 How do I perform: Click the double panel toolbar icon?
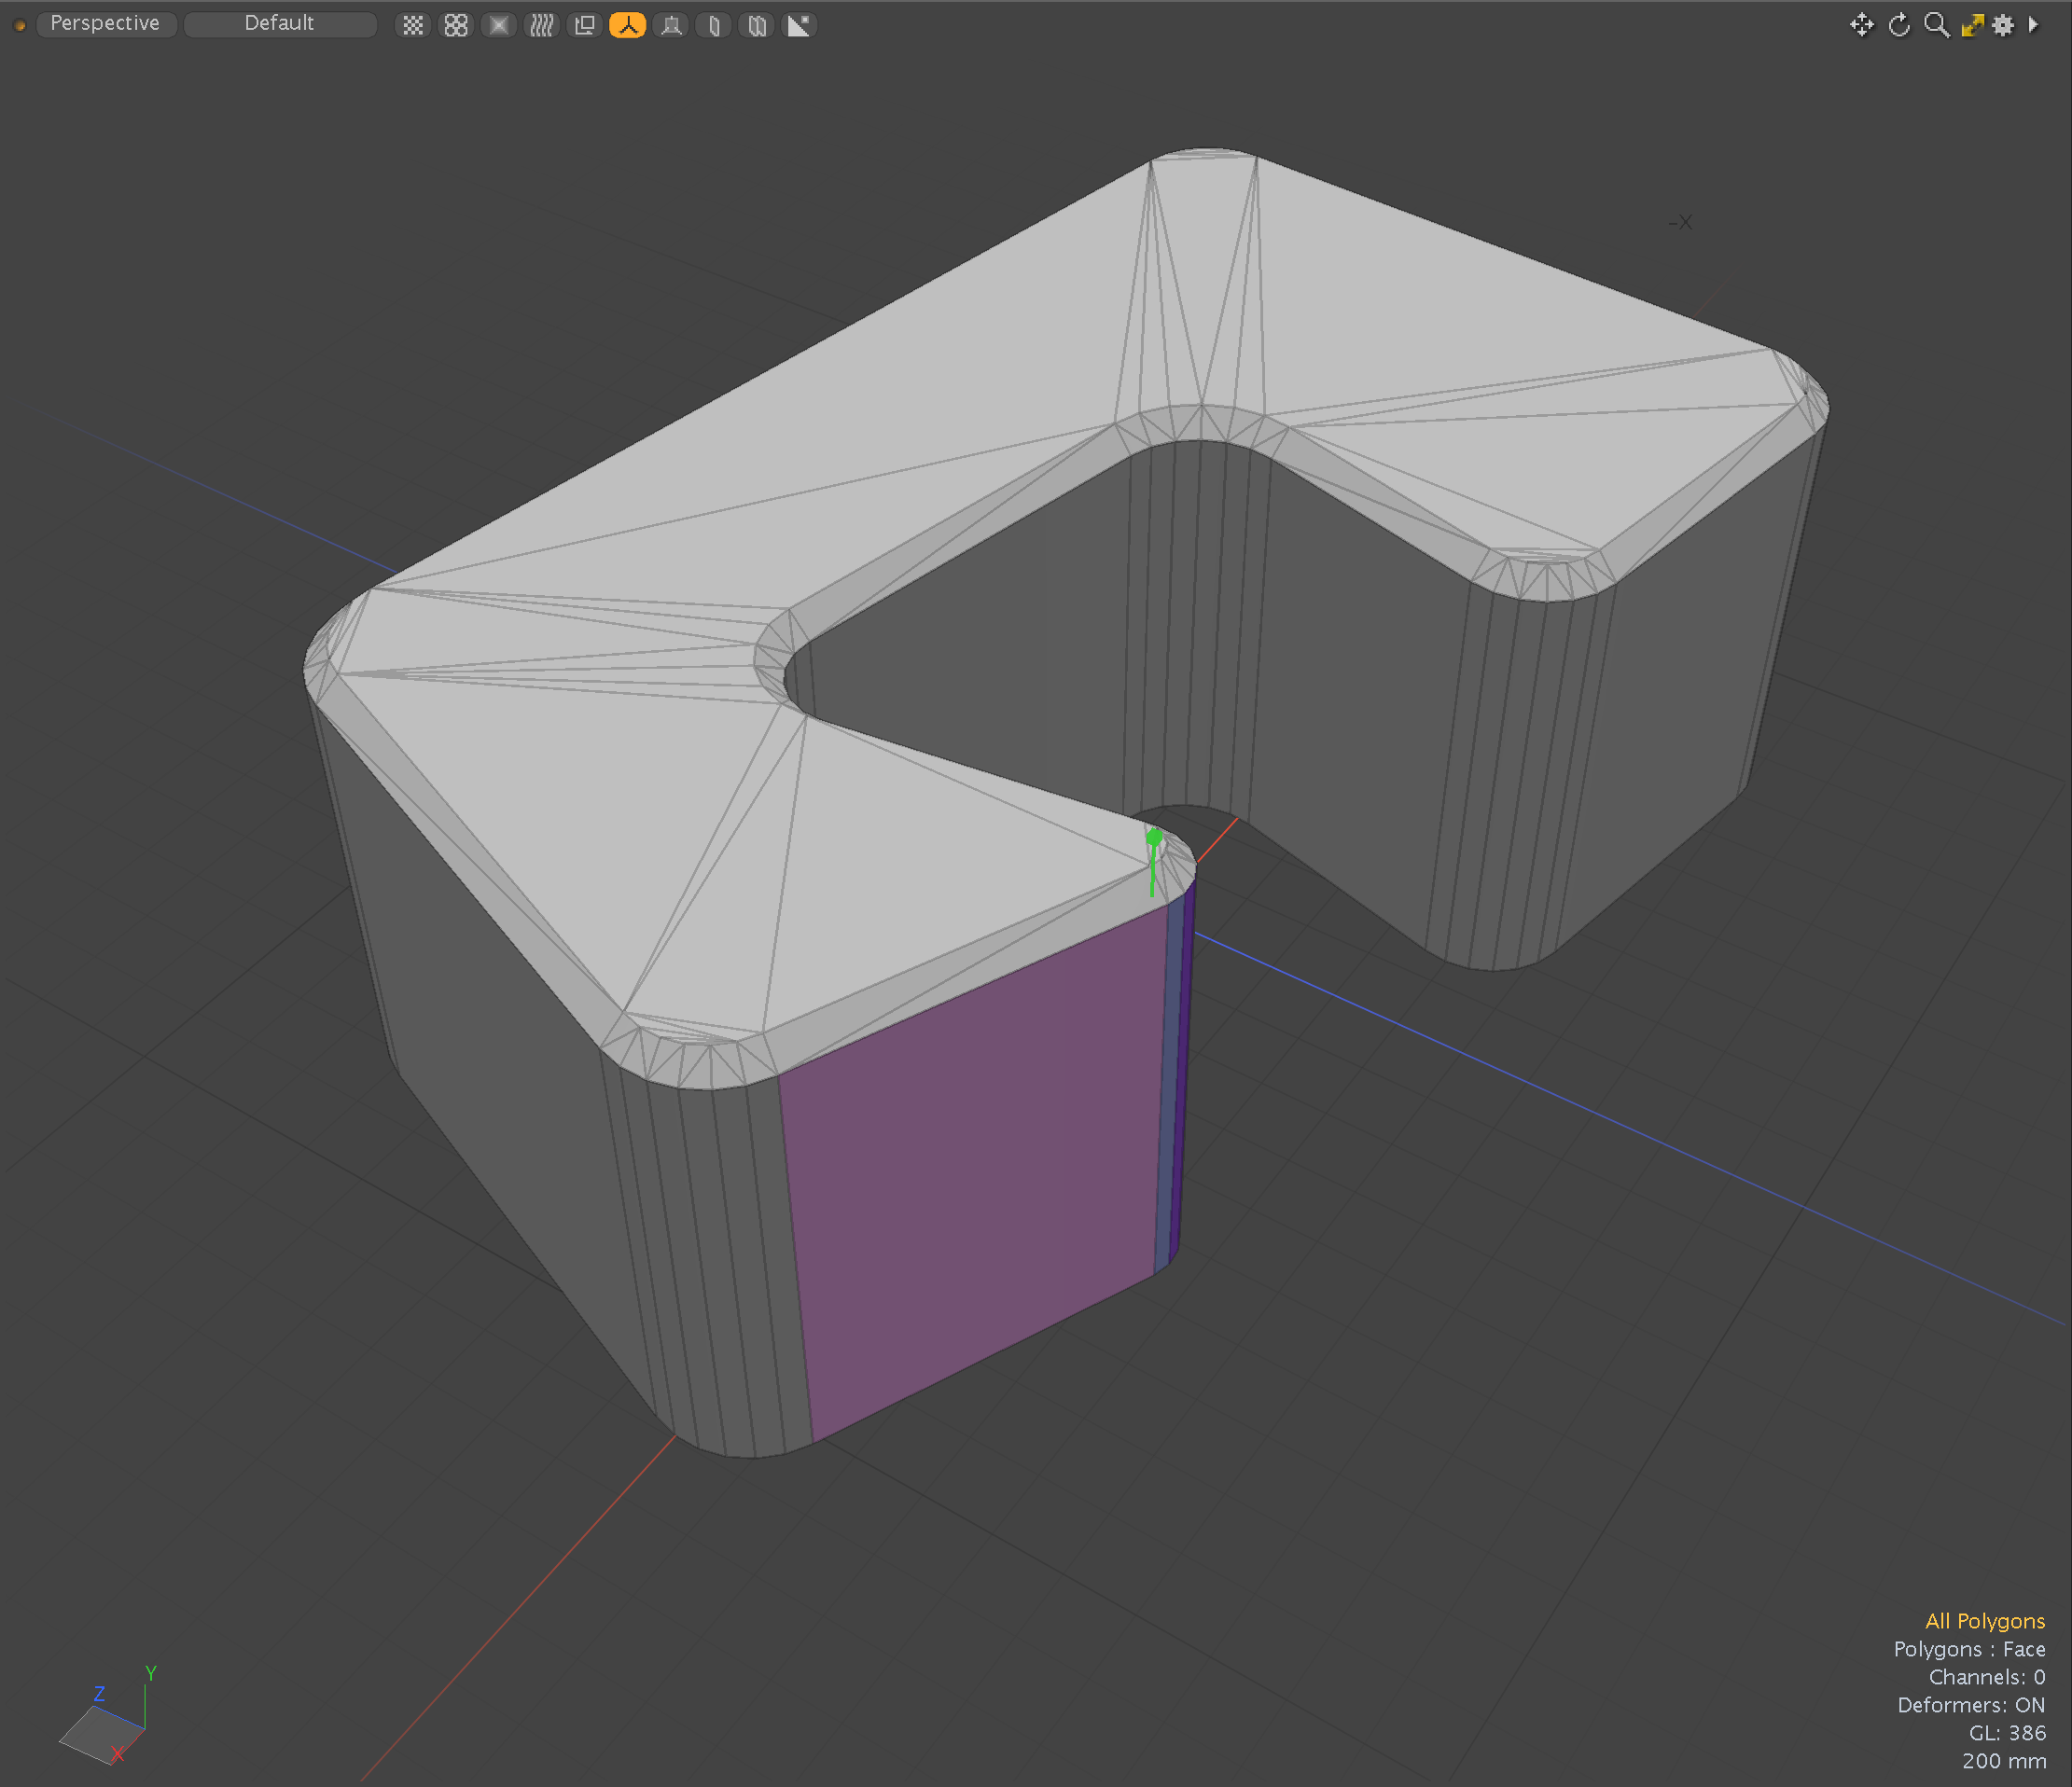757,25
